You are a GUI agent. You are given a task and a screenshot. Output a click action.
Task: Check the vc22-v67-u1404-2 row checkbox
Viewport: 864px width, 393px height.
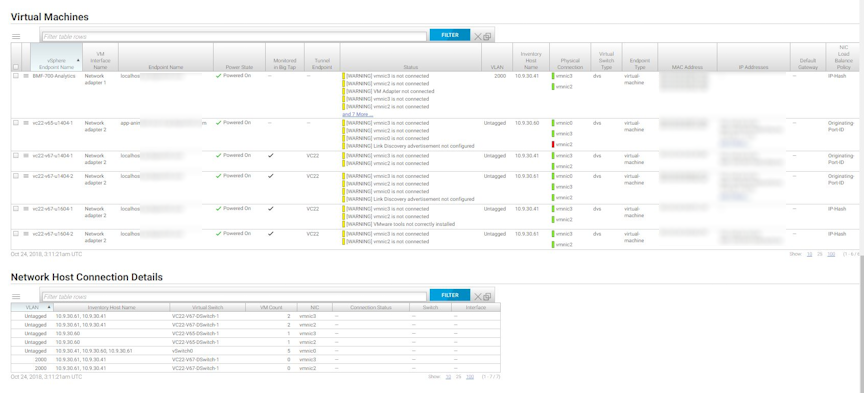16,176
